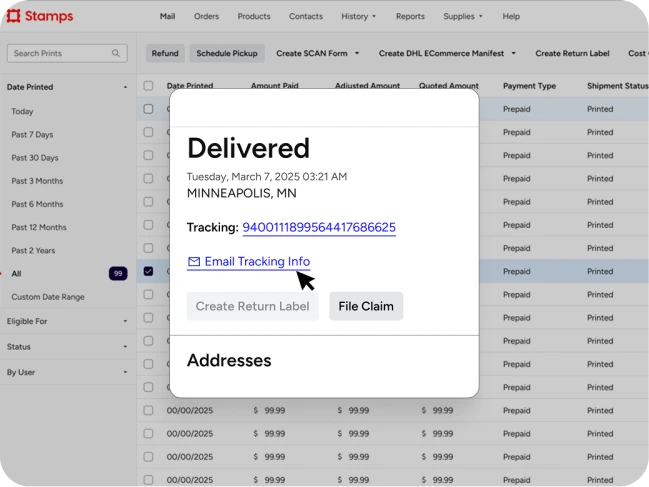The height and width of the screenshot is (487, 649).
Task: Click the Addresses heading in the popup
Action: [229, 360]
